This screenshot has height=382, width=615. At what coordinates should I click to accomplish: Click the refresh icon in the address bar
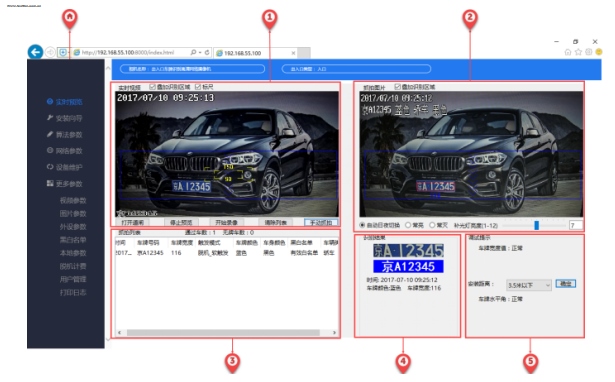tap(207, 52)
